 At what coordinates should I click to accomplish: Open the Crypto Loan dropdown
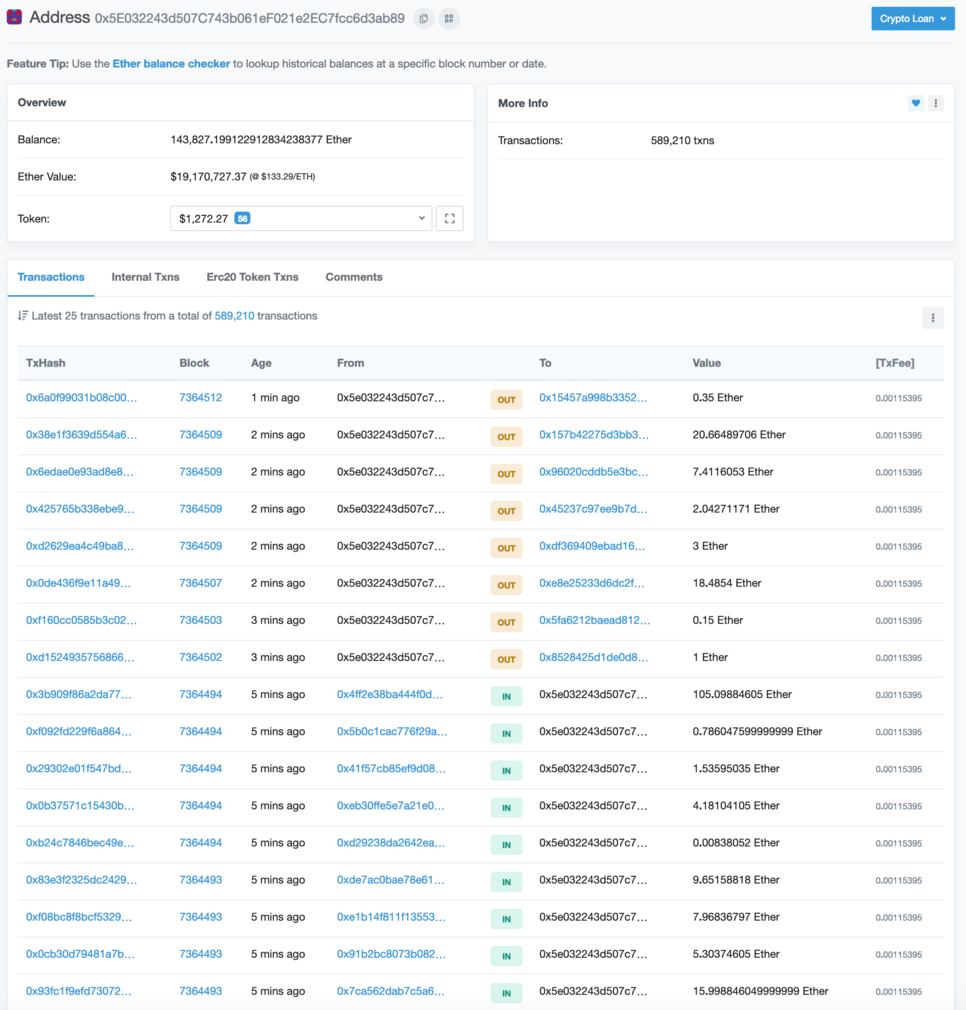pos(913,19)
